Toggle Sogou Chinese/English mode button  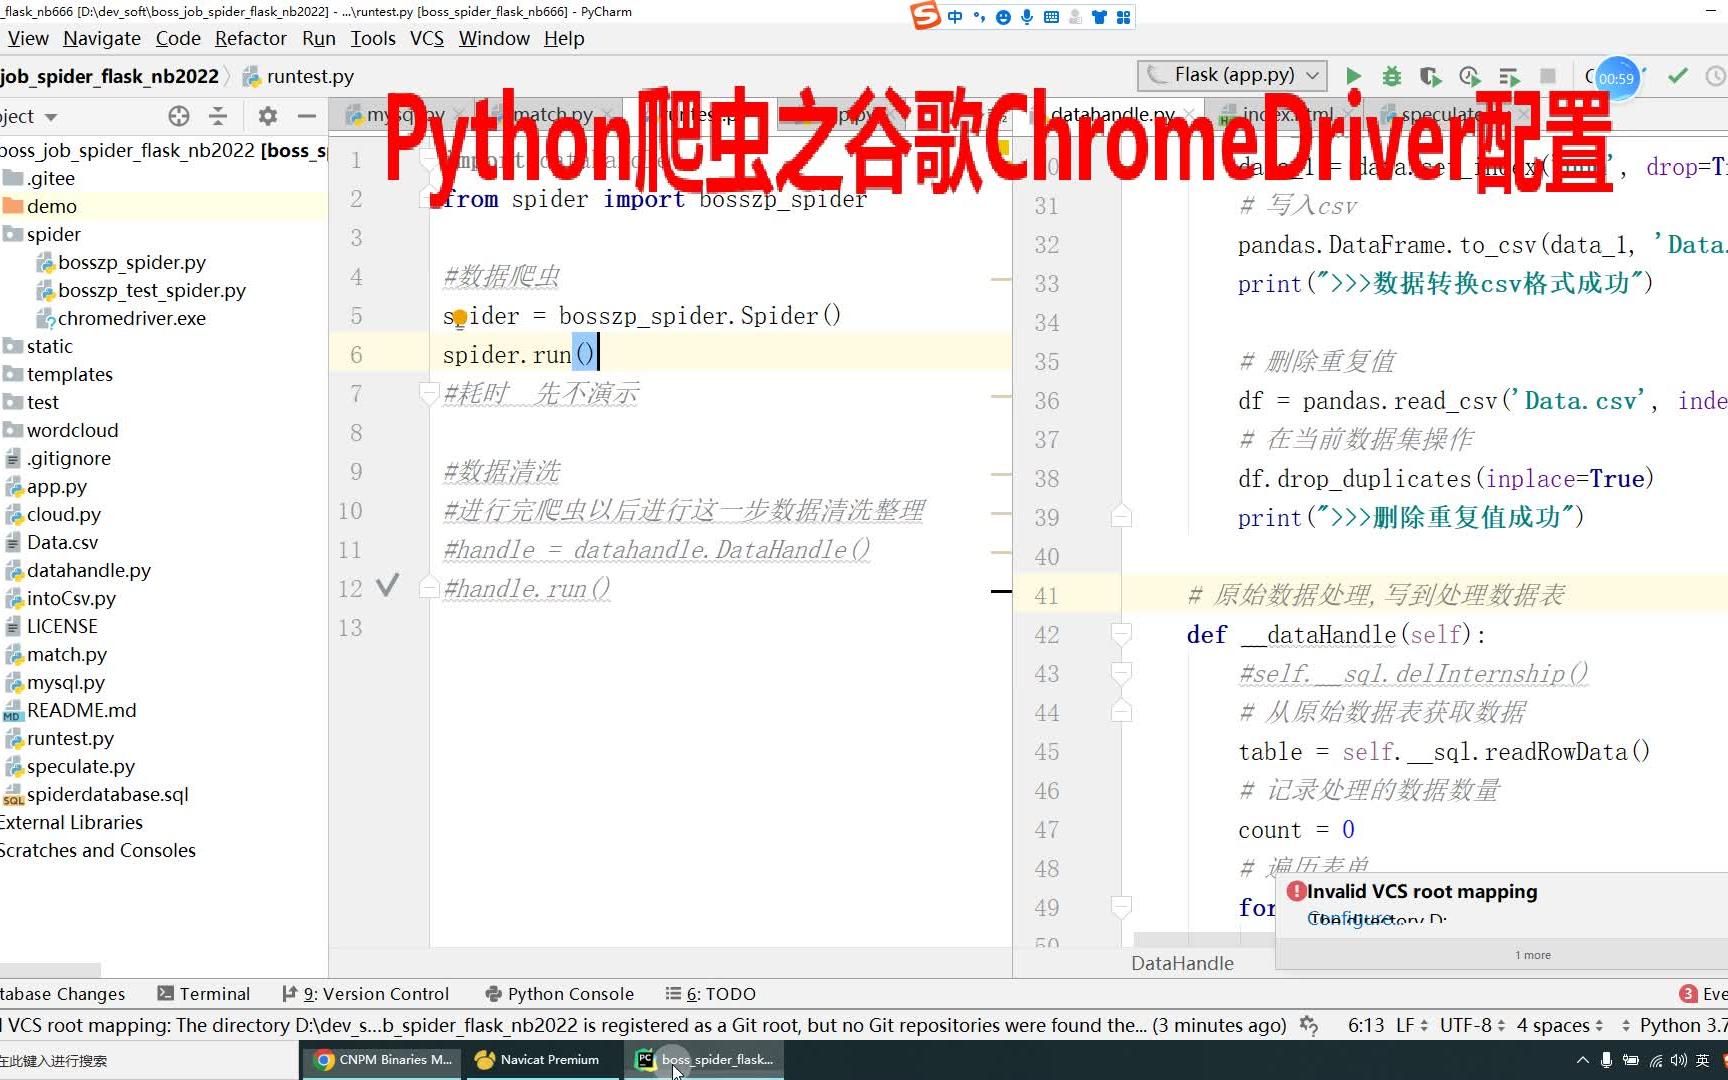(955, 17)
